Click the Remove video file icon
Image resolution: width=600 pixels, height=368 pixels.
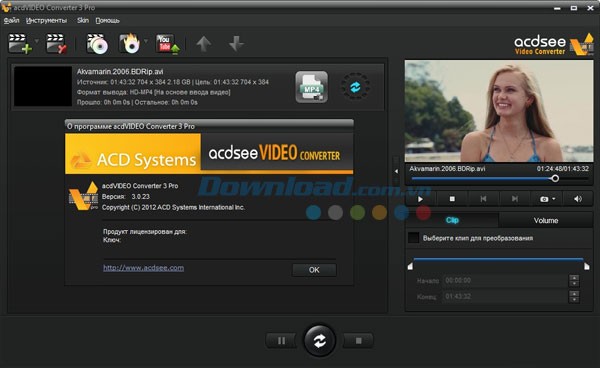[56, 44]
